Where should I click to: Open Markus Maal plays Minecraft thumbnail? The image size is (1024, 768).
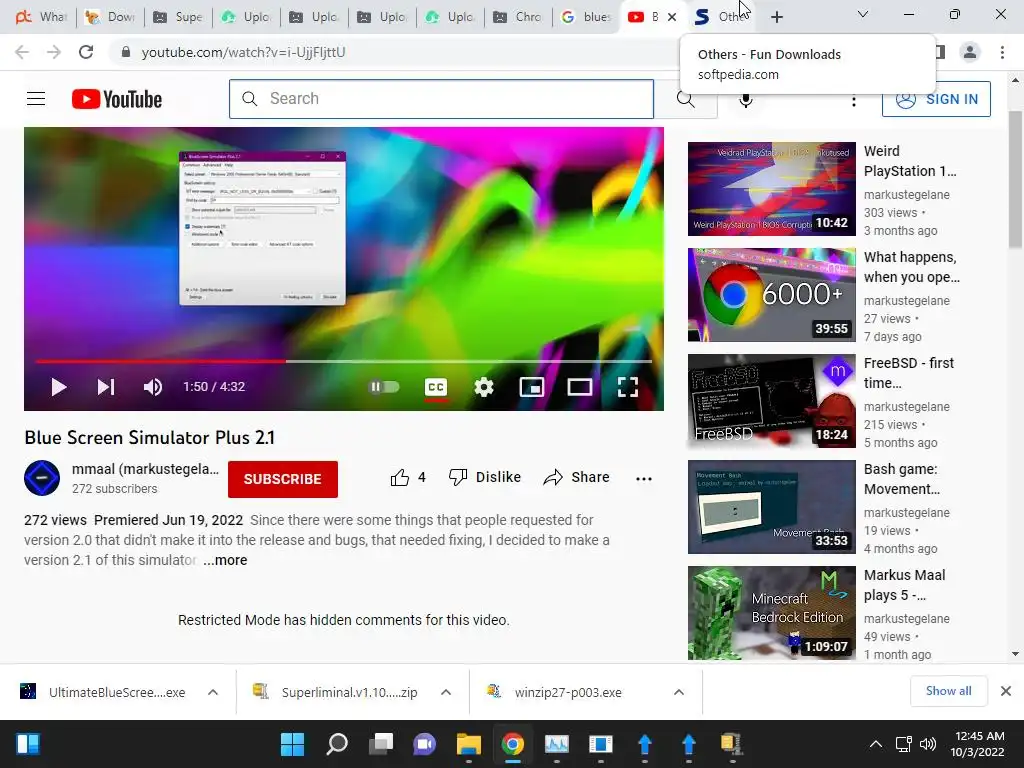pyautogui.click(x=771, y=613)
